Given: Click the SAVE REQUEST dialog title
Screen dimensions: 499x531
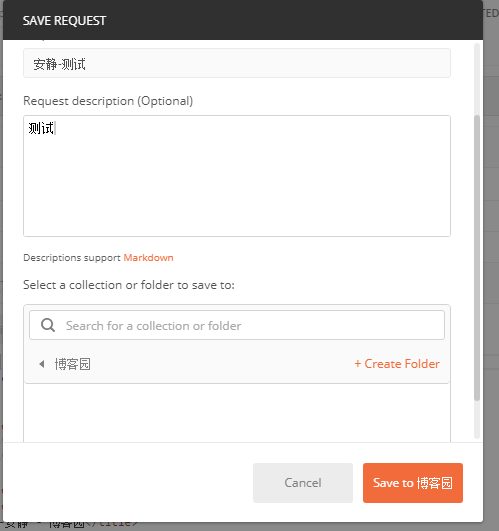Looking at the screenshot, I should pyautogui.click(x=64, y=21).
